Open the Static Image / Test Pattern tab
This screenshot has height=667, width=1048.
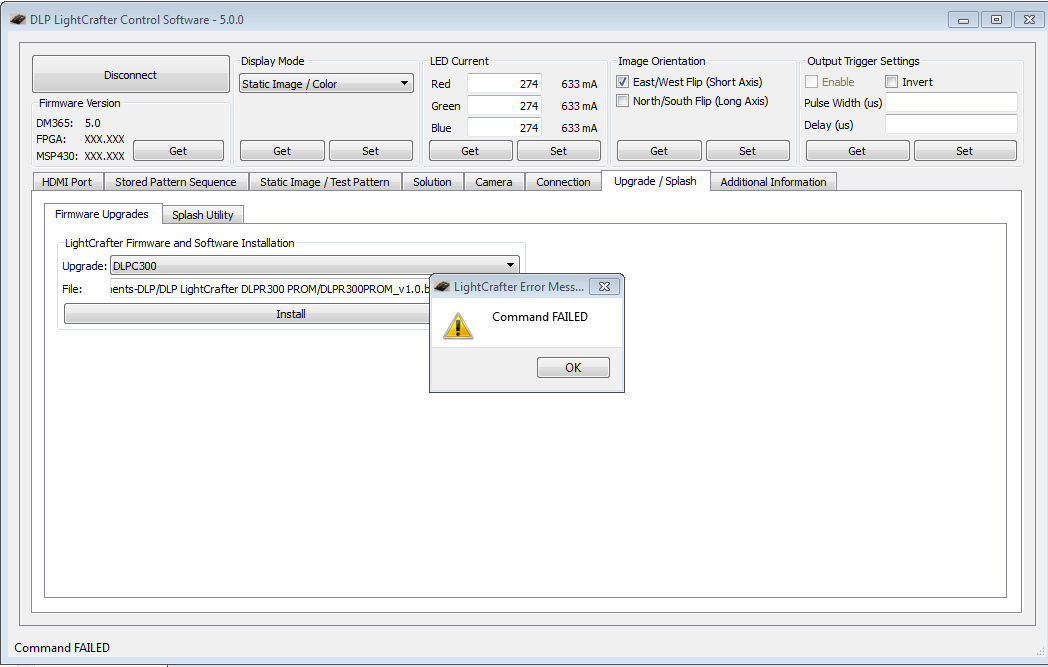[x=325, y=182]
